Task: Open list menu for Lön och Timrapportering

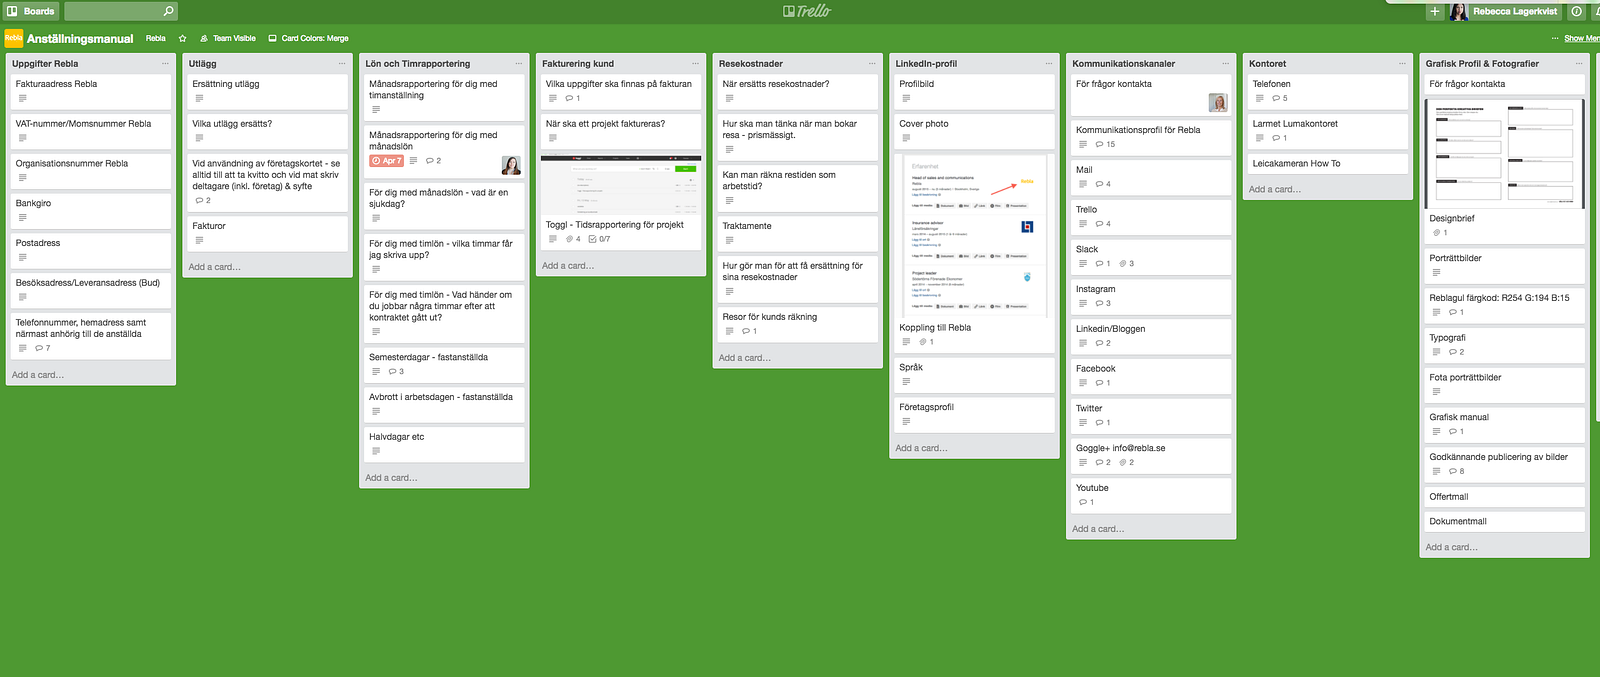Action: [x=519, y=63]
